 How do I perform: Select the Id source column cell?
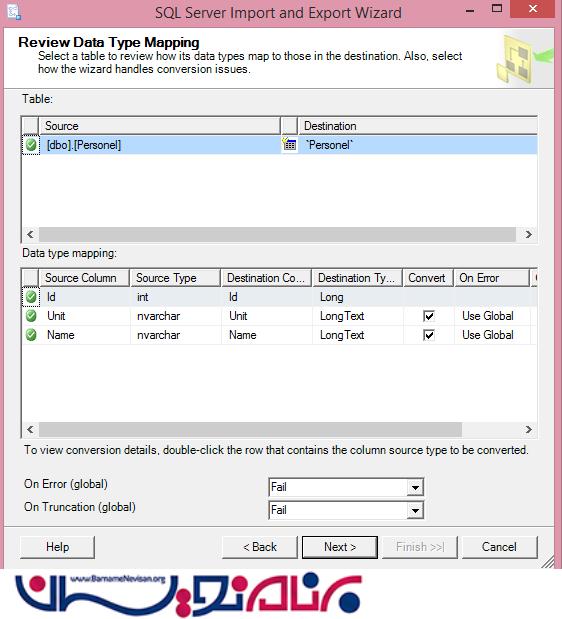[84, 297]
